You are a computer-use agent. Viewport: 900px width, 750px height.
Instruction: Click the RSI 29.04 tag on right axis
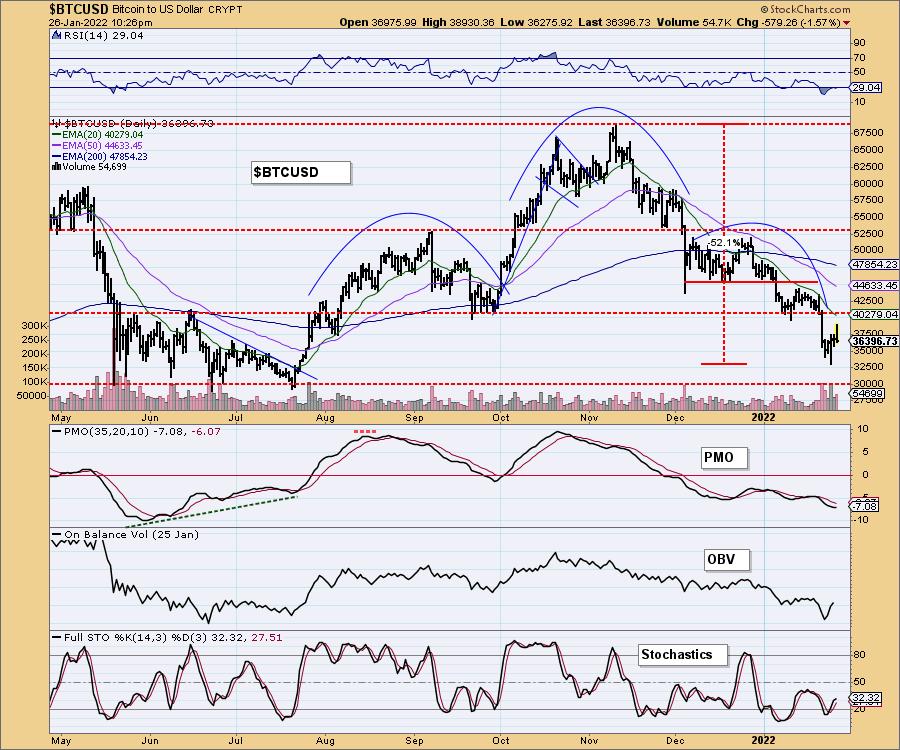coord(866,88)
